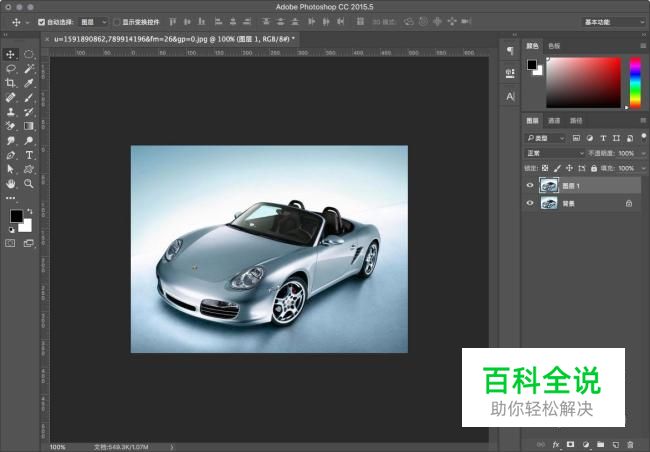Select the Crop tool
The image size is (650, 452).
(x=11, y=84)
